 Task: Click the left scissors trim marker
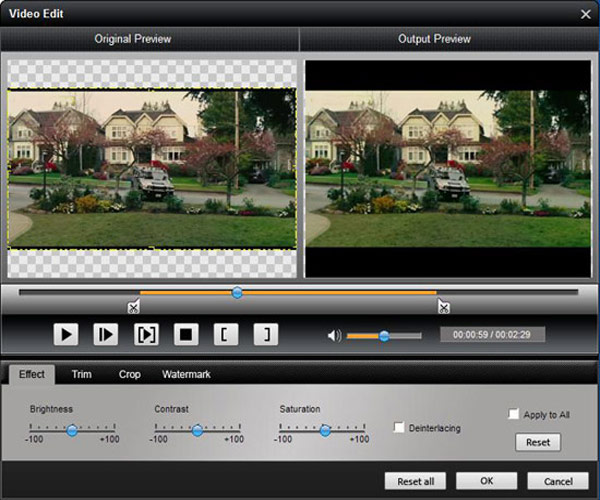pyautogui.click(x=133, y=307)
